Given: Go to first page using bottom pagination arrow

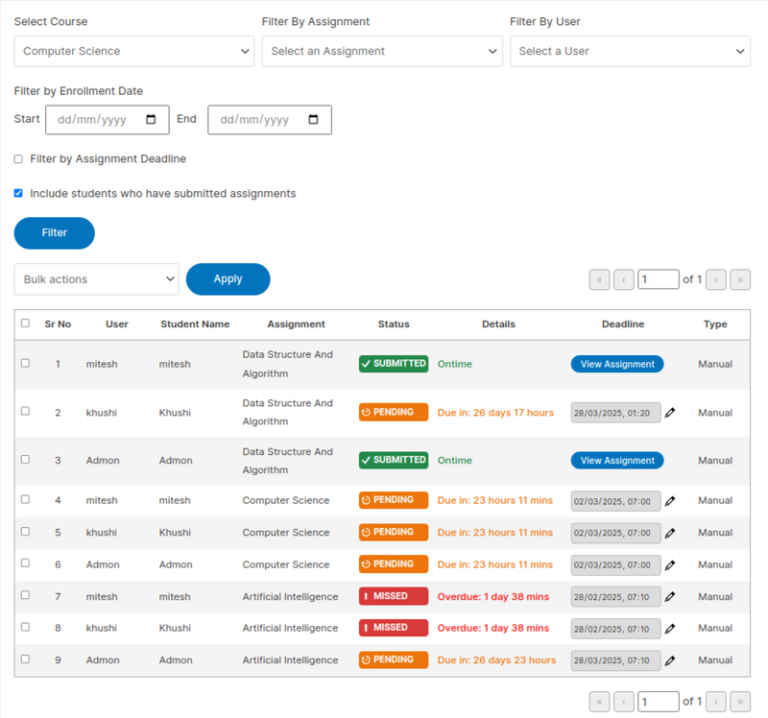Looking at the screenshot, I should (600, 701).
